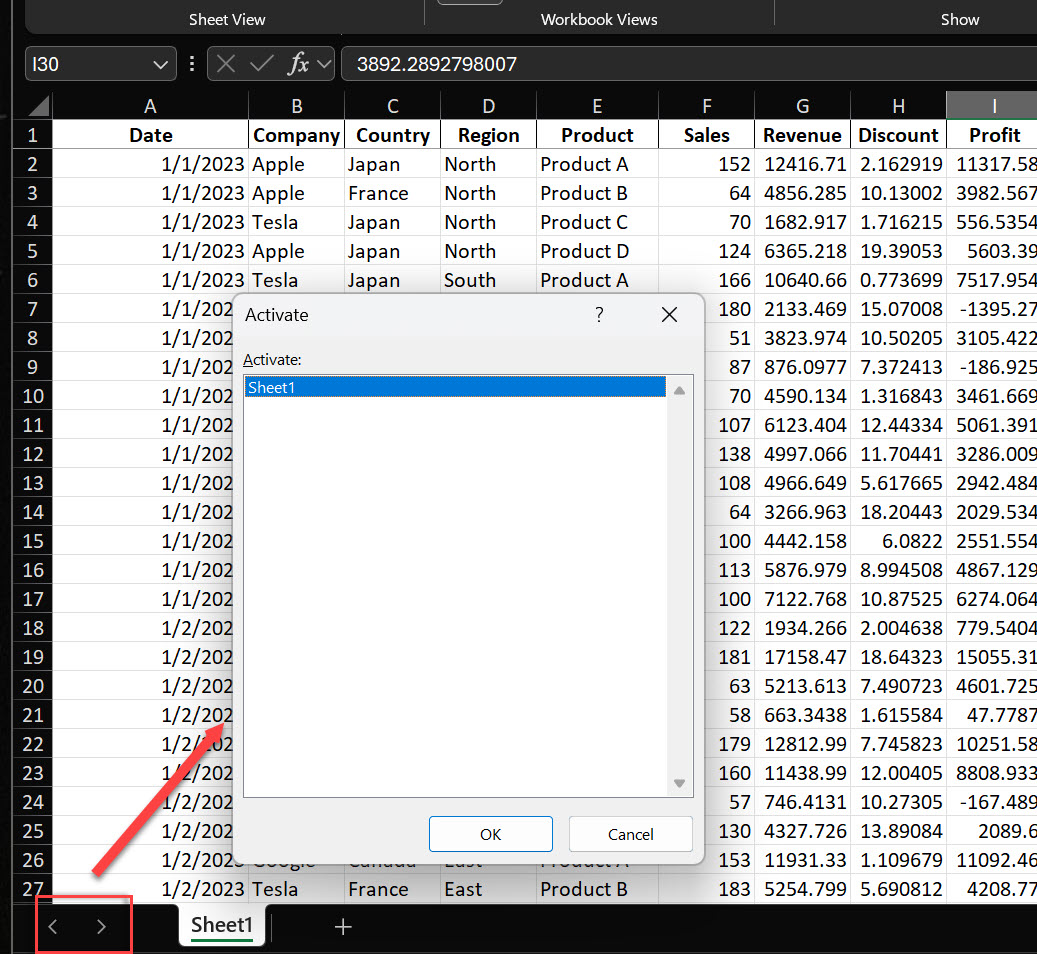Select cell I30 value in the formula bar
The width and height of the screenshot is (1037, 954).
pyautogui.click(x=437, y=63)
